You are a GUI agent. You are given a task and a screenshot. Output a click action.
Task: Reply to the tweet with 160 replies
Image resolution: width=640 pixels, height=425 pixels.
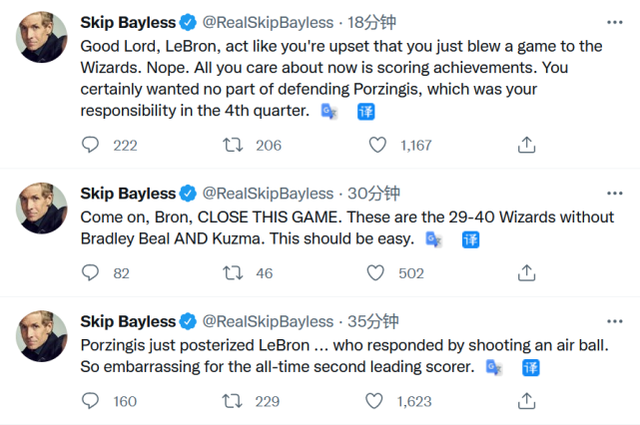(x=91, y=401)
